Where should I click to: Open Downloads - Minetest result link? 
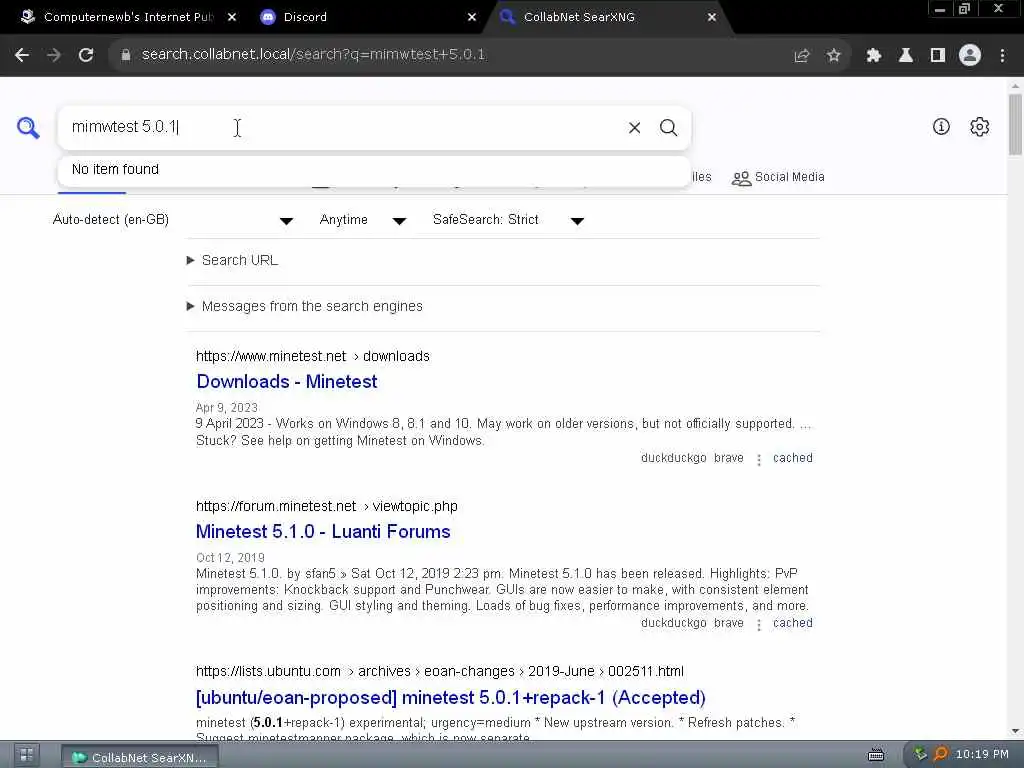tap(287, 381)
